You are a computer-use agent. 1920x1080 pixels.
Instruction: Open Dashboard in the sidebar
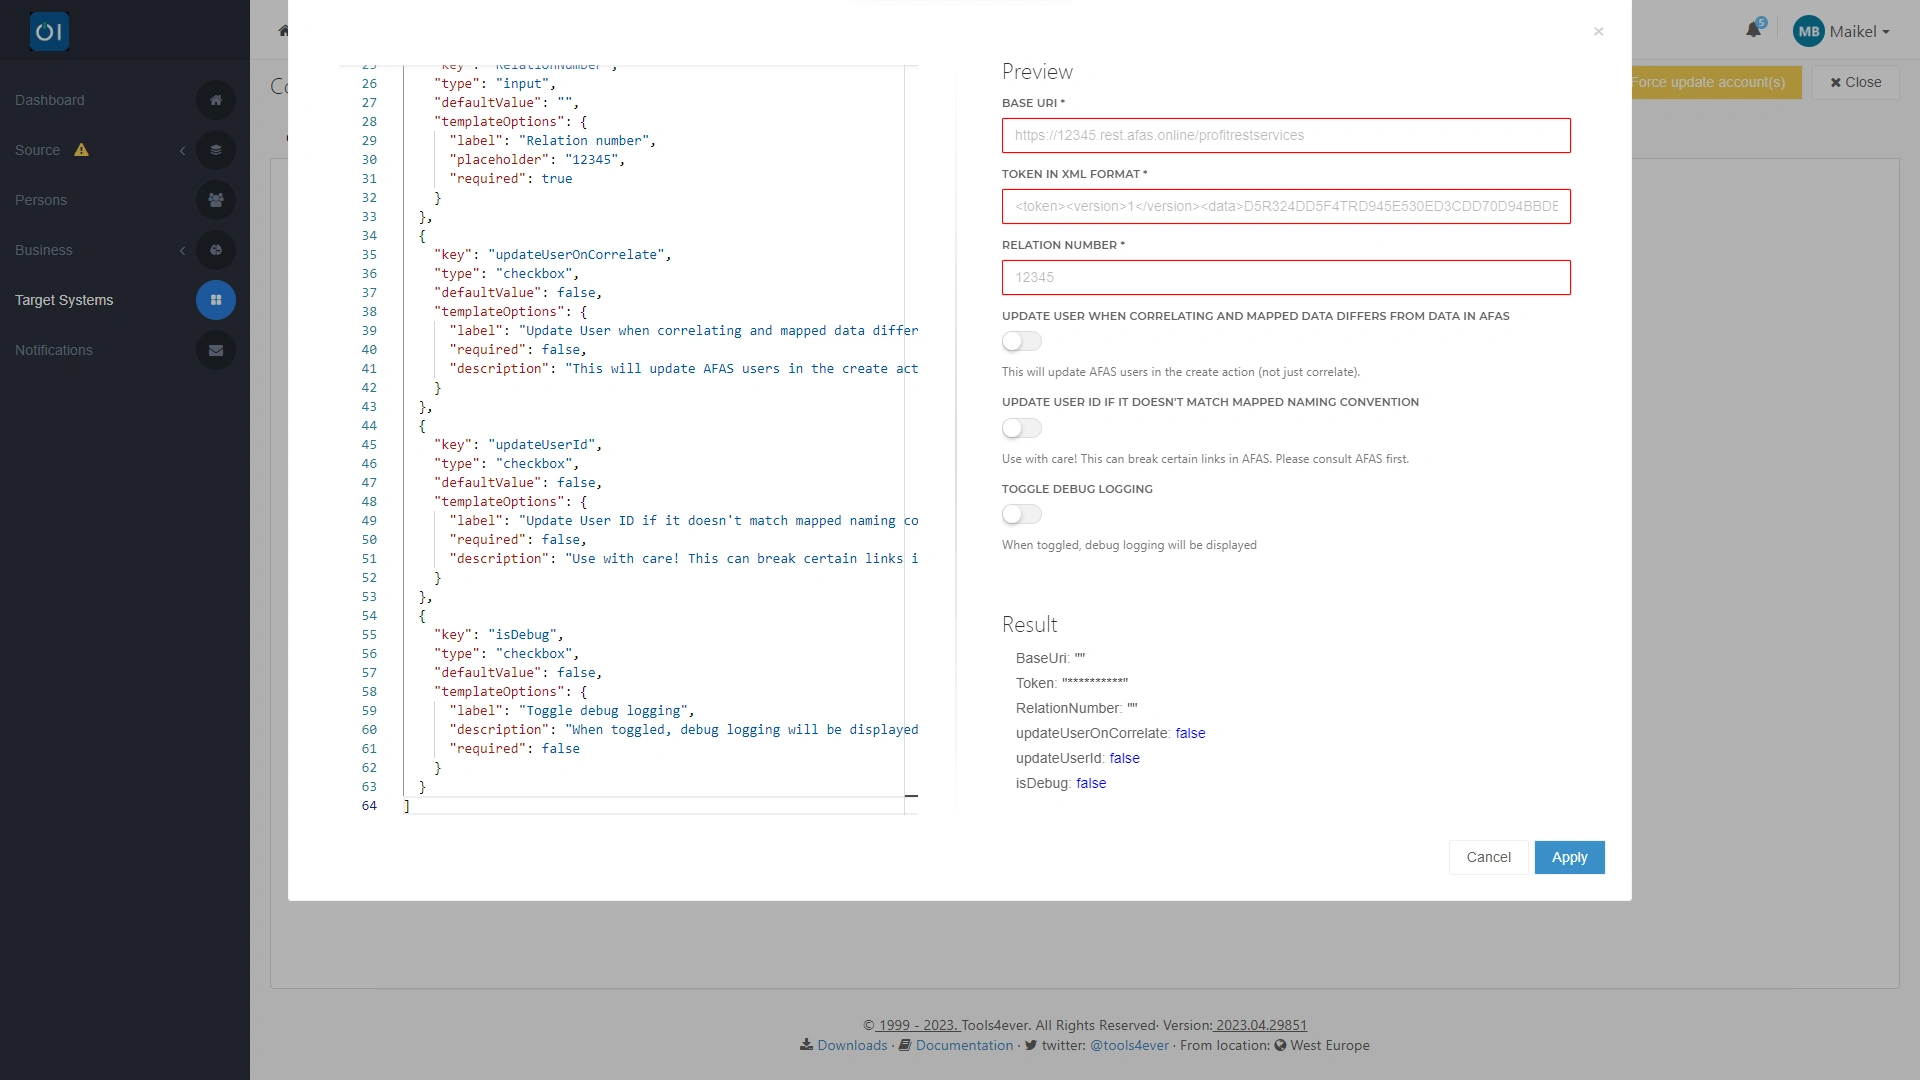coord(50,100)
